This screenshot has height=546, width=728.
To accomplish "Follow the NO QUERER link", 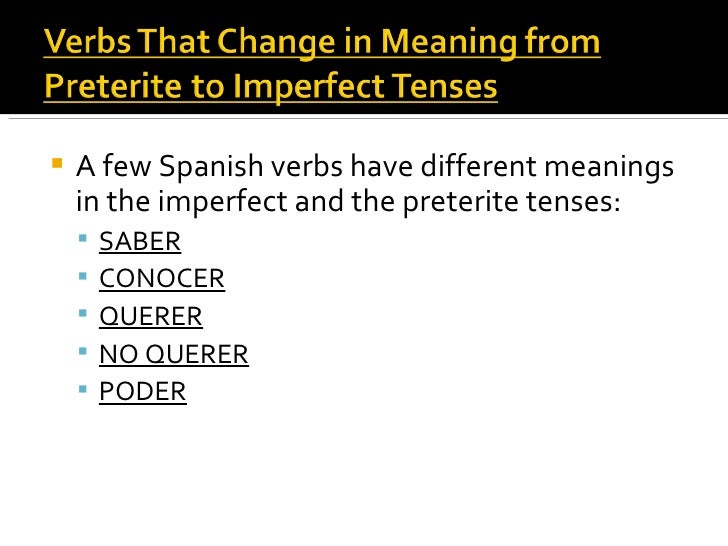I will point(173,354).
